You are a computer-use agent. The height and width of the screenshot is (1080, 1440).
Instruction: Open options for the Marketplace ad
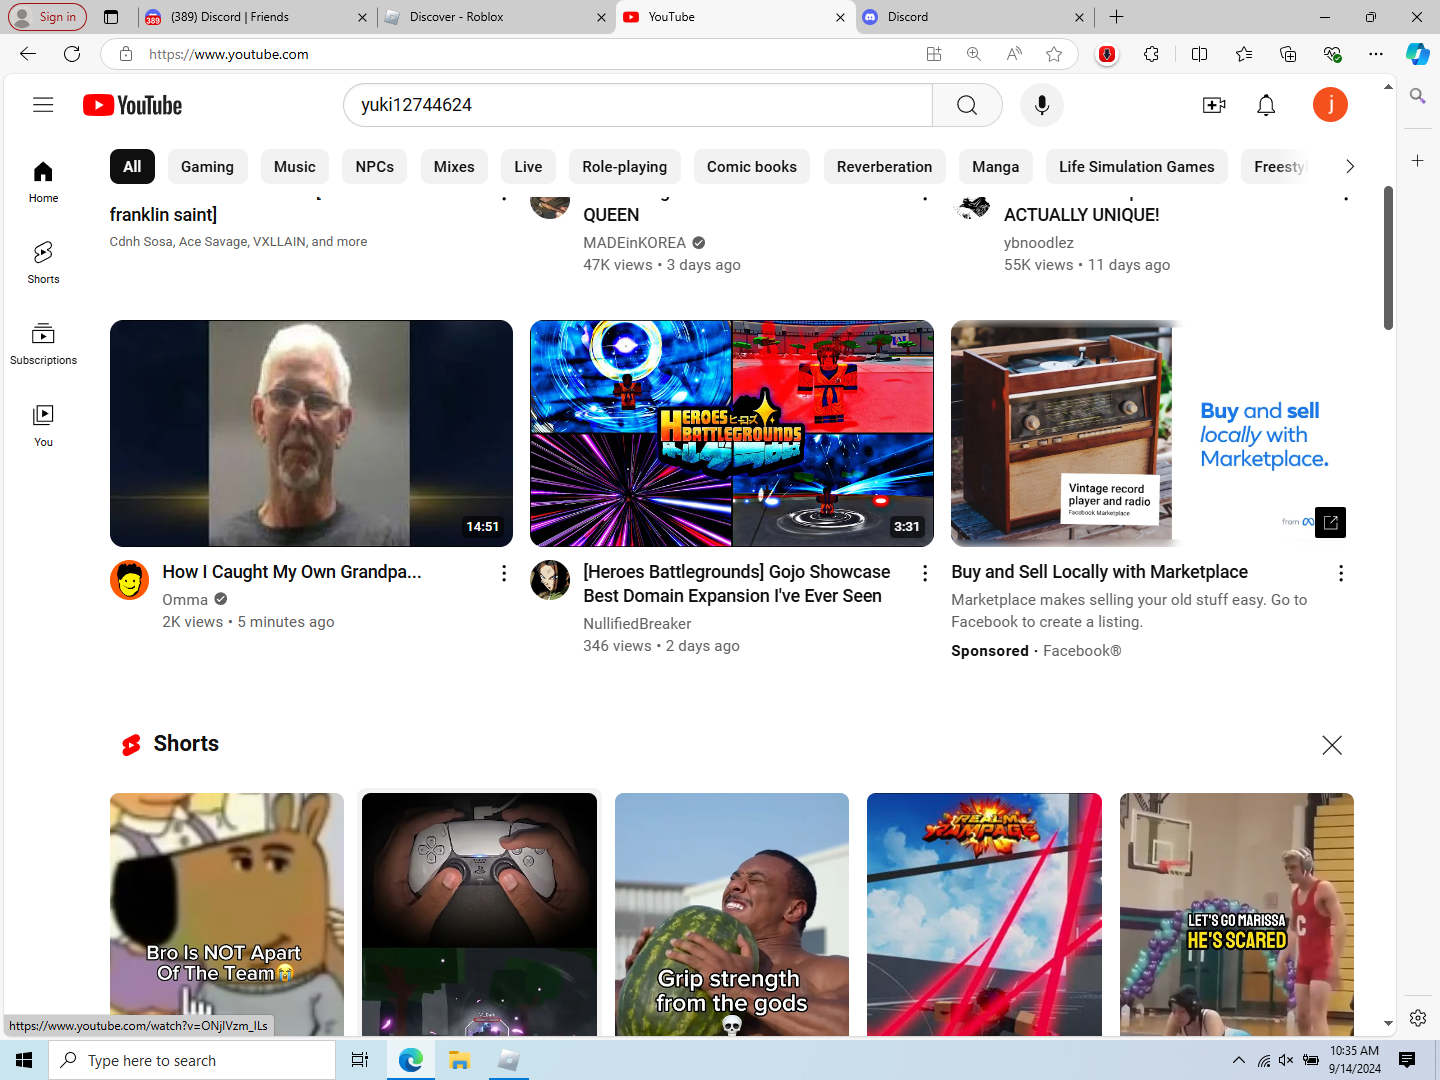tap(1341, 573)
